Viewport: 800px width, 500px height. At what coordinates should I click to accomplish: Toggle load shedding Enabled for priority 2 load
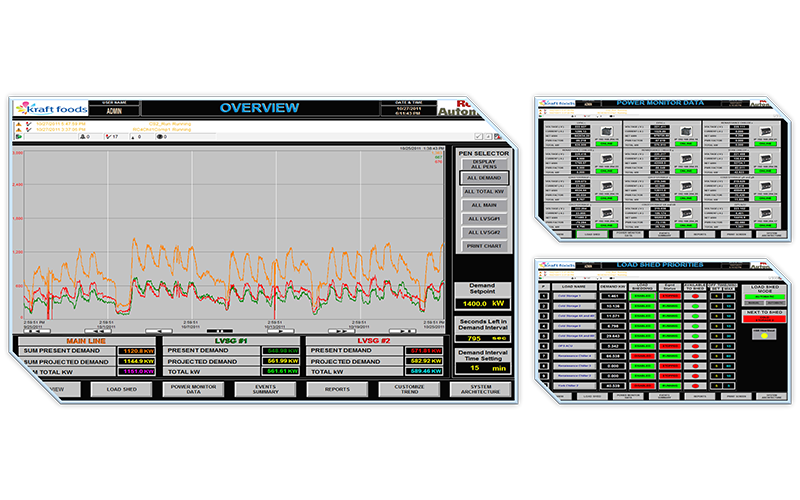[643, 306]
